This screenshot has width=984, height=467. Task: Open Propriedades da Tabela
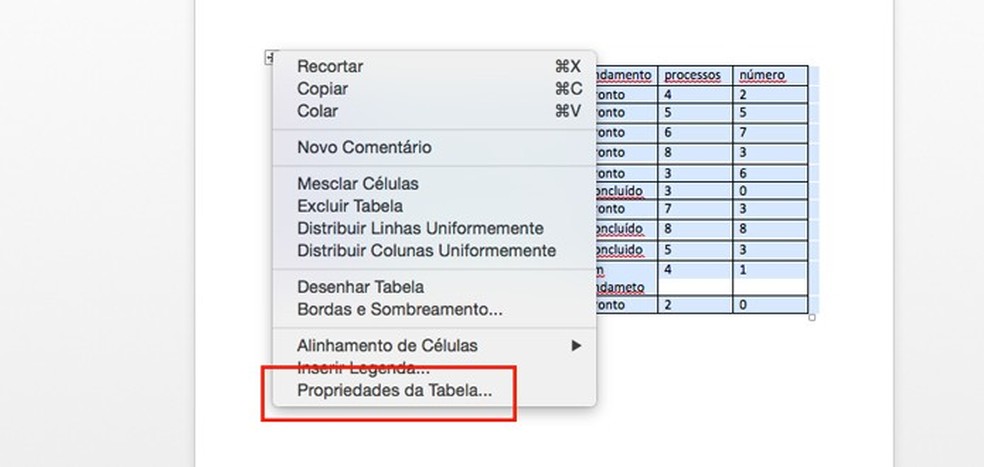(394, 391)
